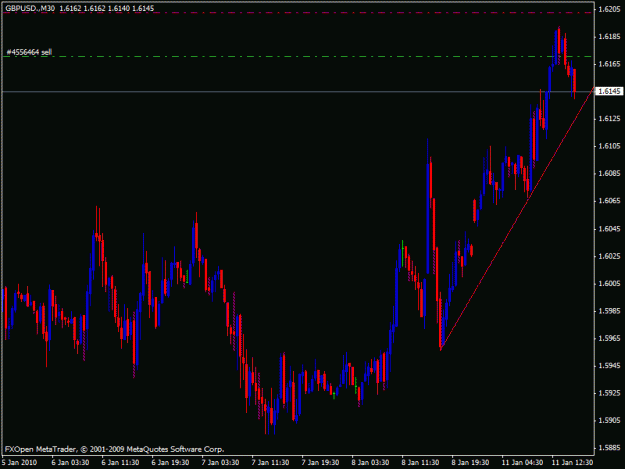Click the 1.6125 price scale label
The height and width of the screenshot is (469, 625).
coord(609,119)
